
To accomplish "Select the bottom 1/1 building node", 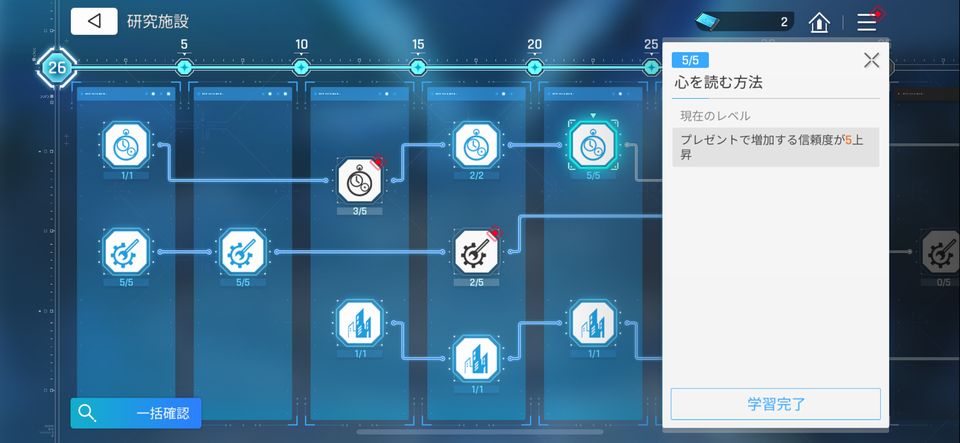I will coord(476,359).
